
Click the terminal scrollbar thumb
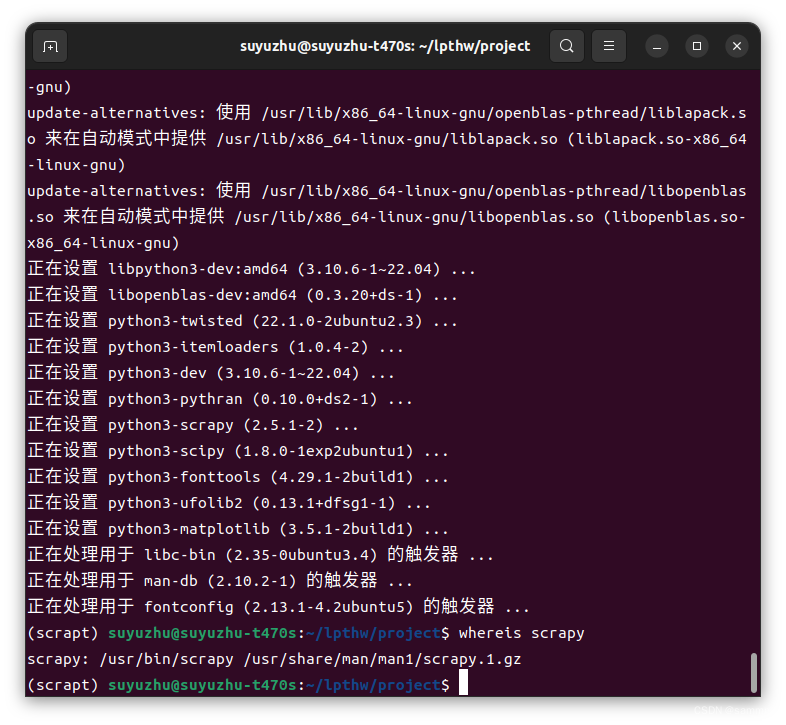(x=753, y=672)
